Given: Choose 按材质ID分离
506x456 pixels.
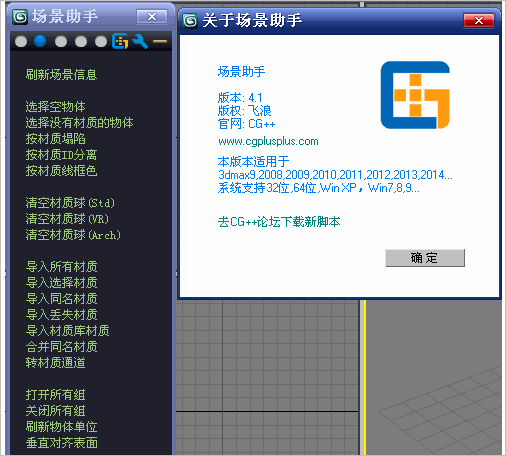Looking at the screenshot, I should click(x=61, y=155).
